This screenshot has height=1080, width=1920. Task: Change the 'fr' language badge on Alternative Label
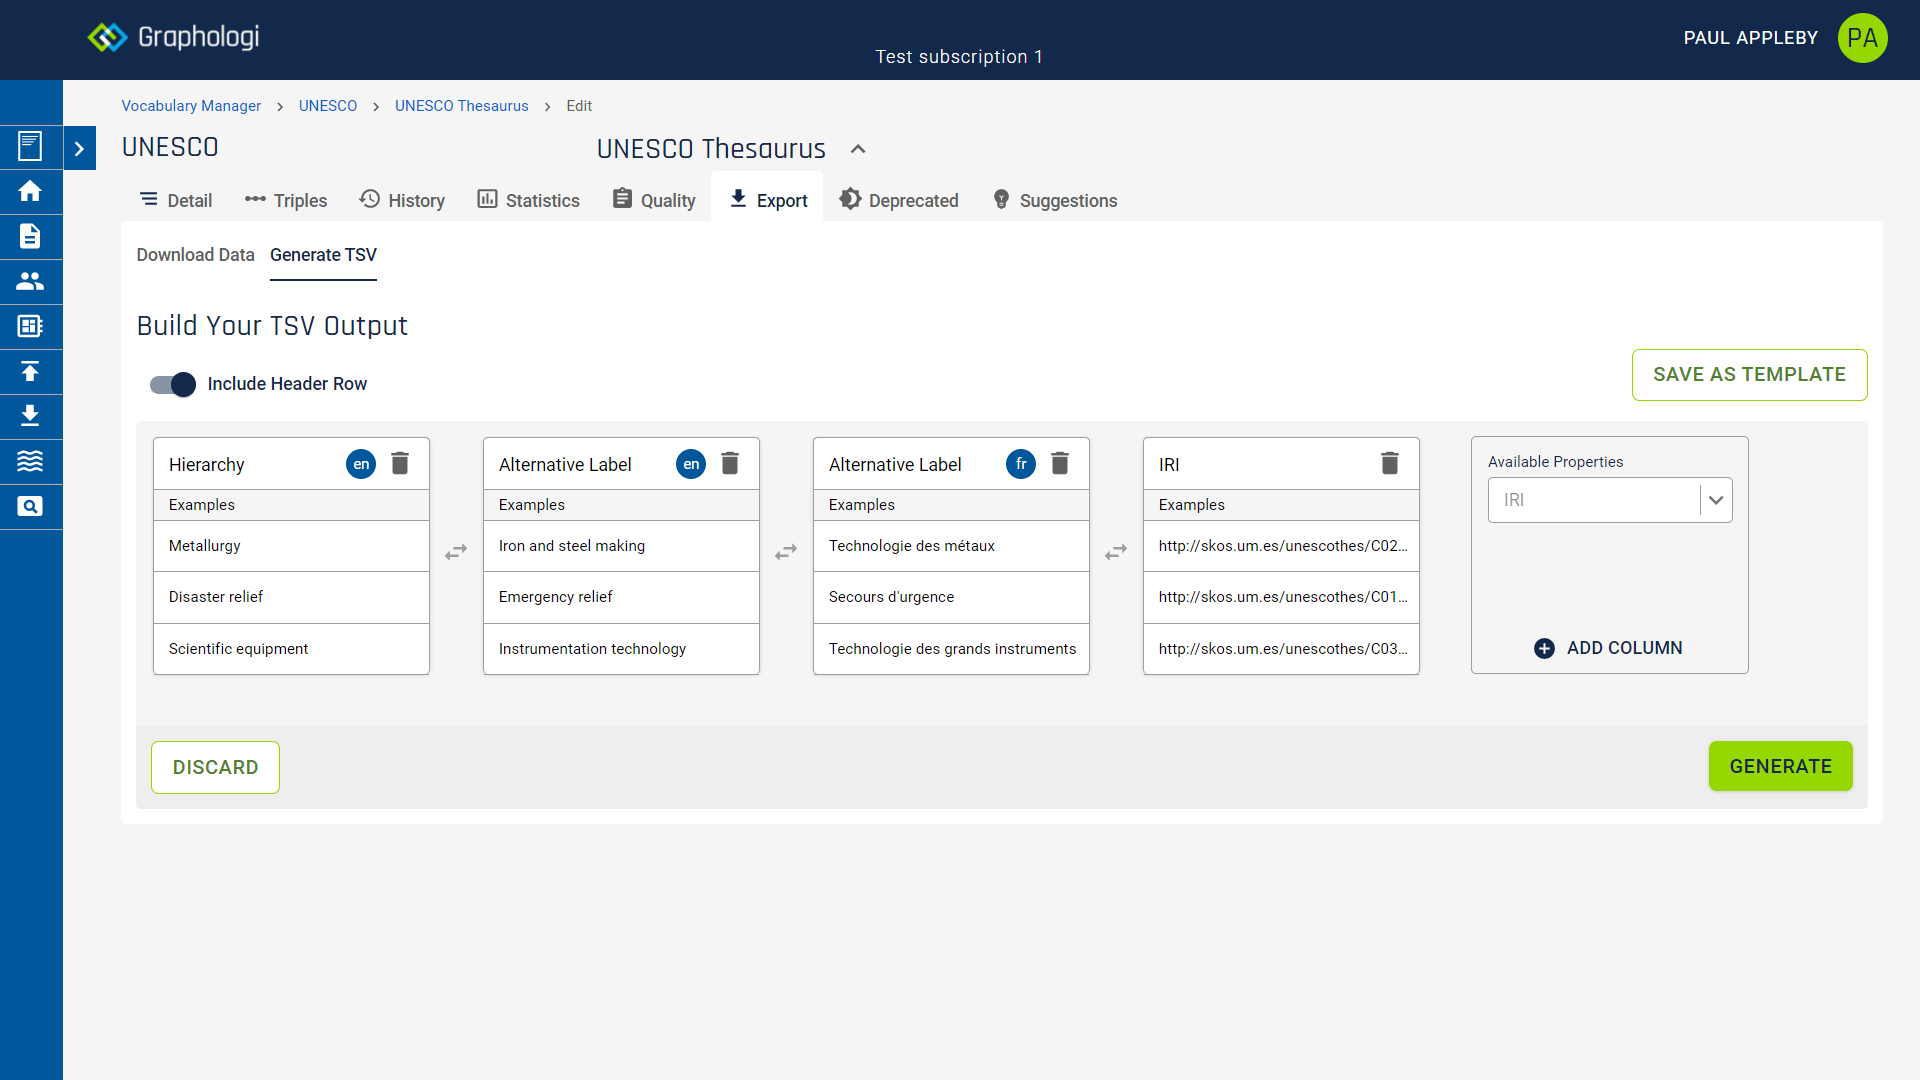(x=1021, y=464)
